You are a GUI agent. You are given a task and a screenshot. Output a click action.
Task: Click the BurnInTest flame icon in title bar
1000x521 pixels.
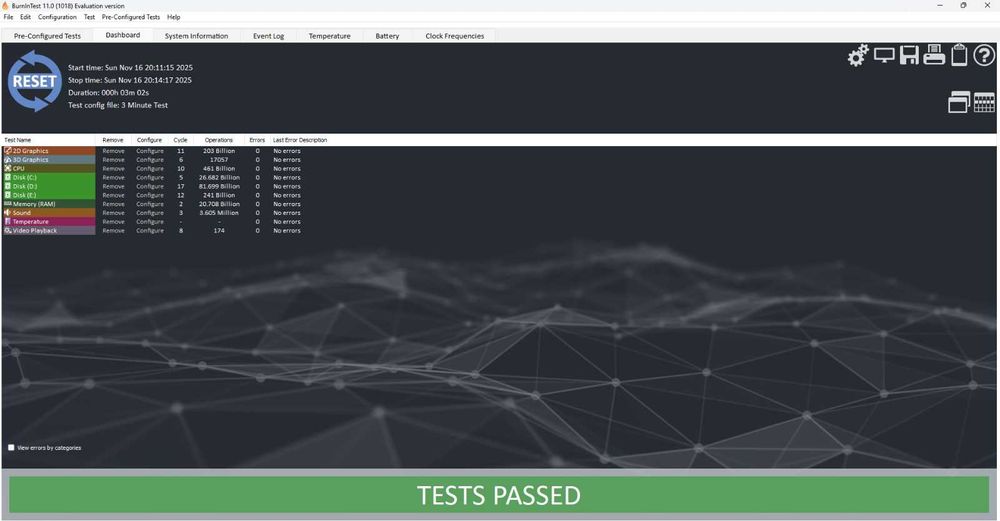click(6, 6)
